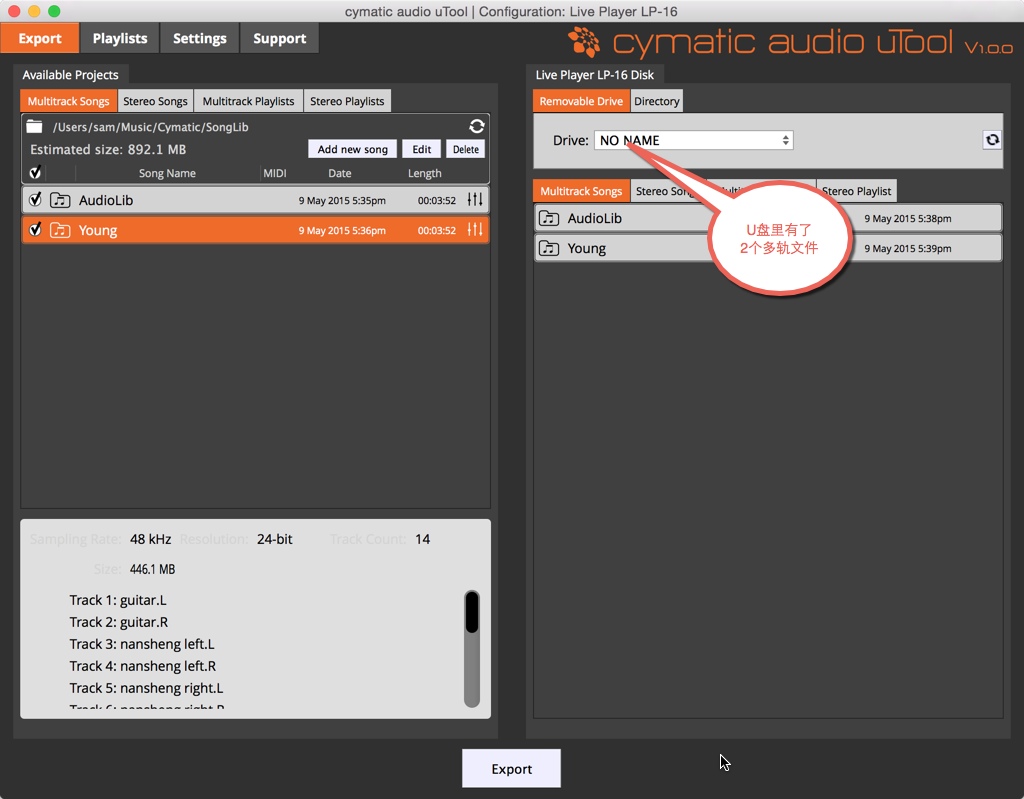Select Multitrack Playlists tab under Available Projects
The width and height of the screenshot is (1024, 799).
(248, 101)
